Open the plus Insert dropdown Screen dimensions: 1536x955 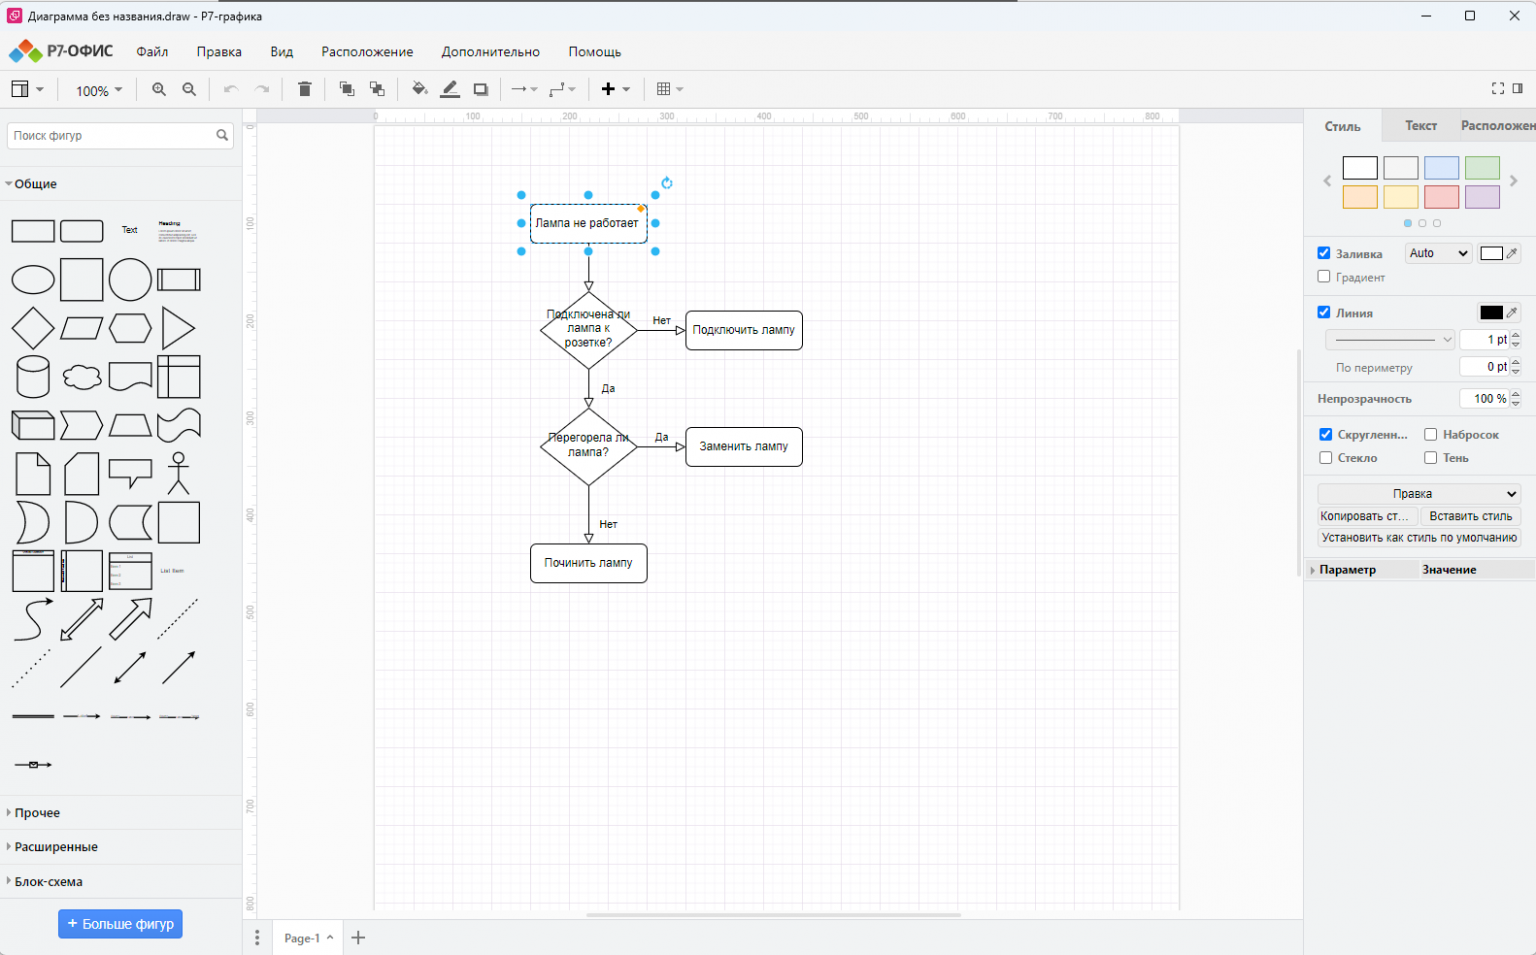[615, 89]
